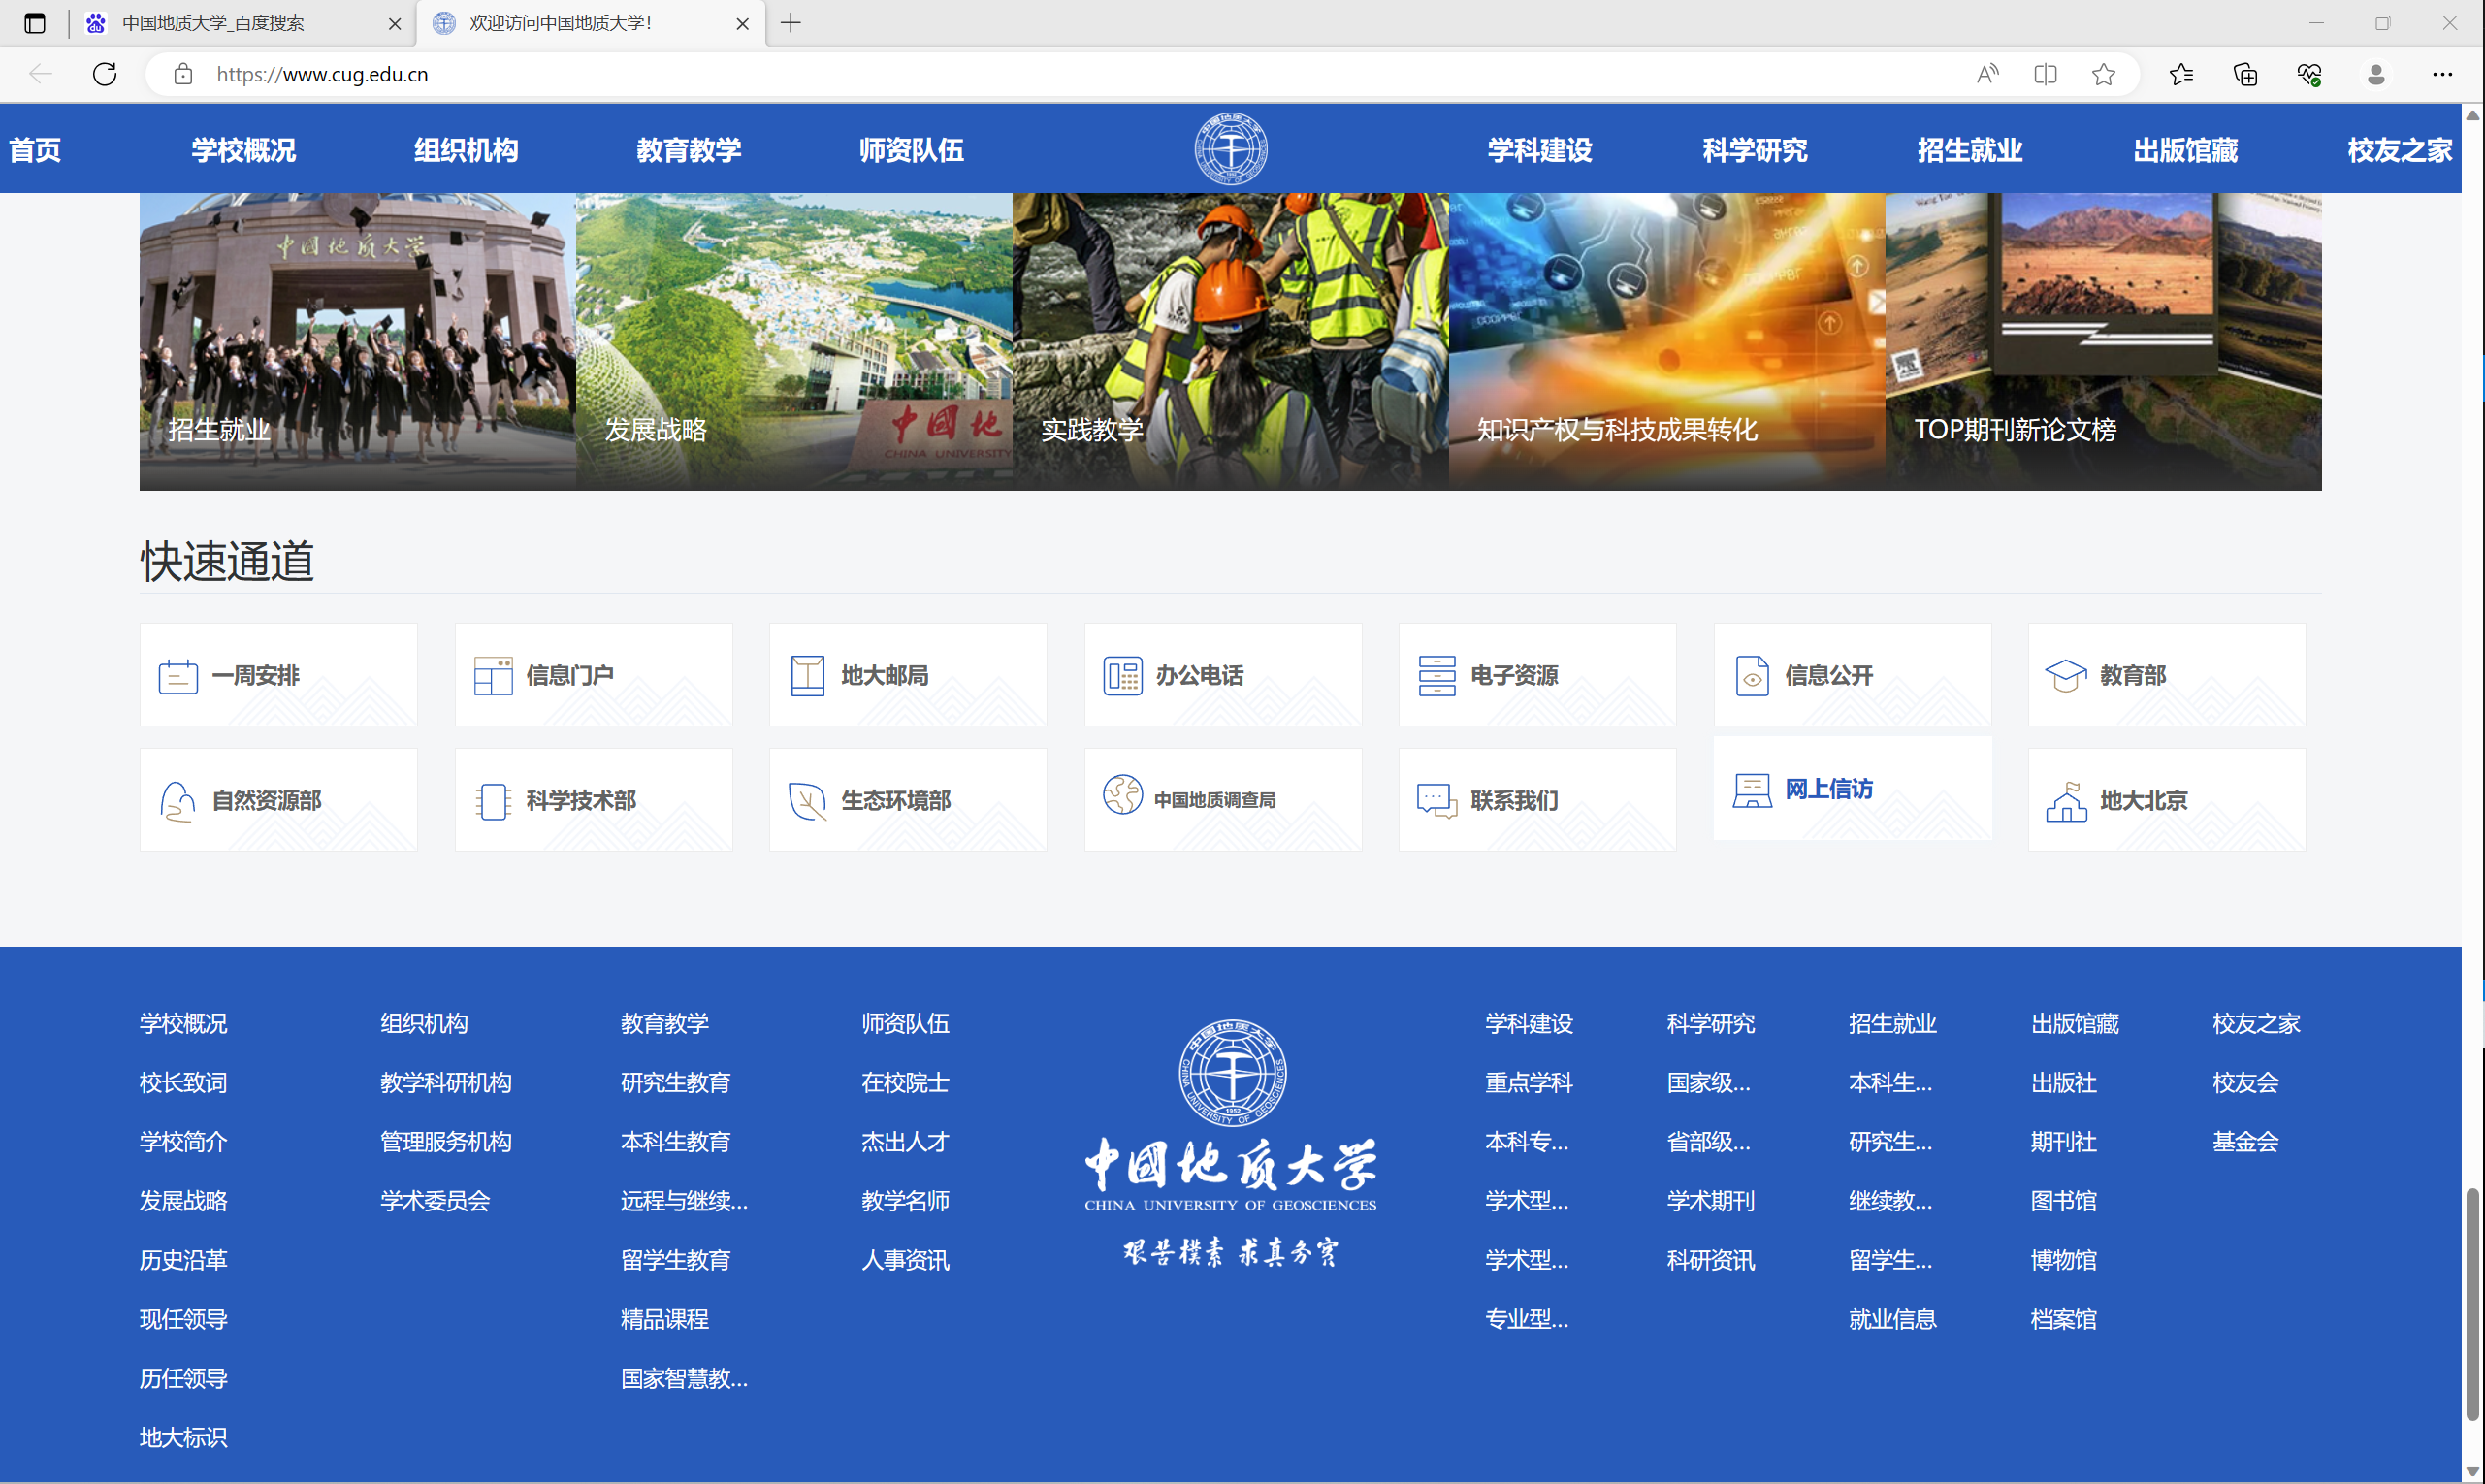Click the page vertical scrollbar thumb
This screenshot has width=2485, height=1484.
click(x=2473, y=1304)
